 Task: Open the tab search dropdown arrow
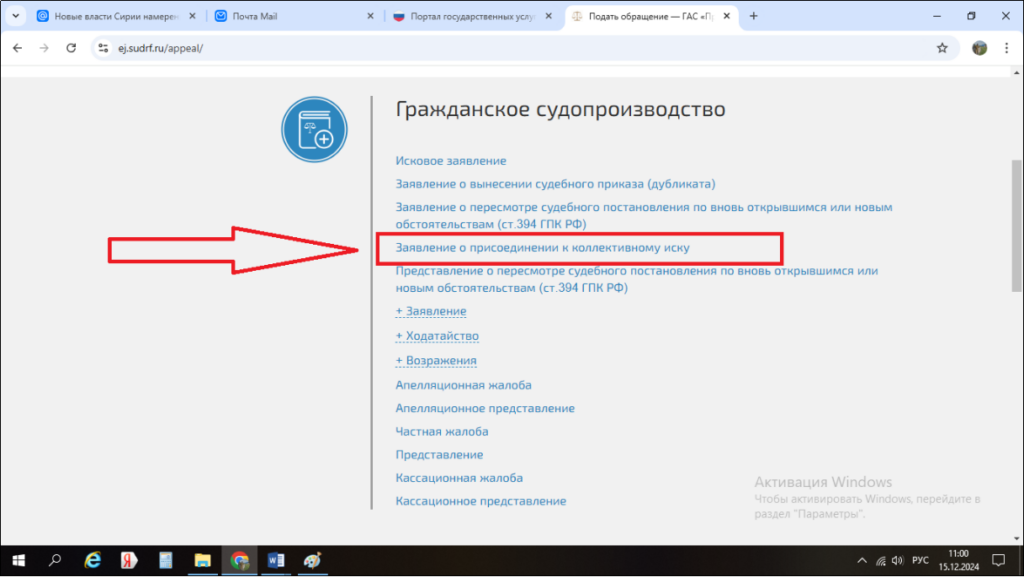coord(16,16)
